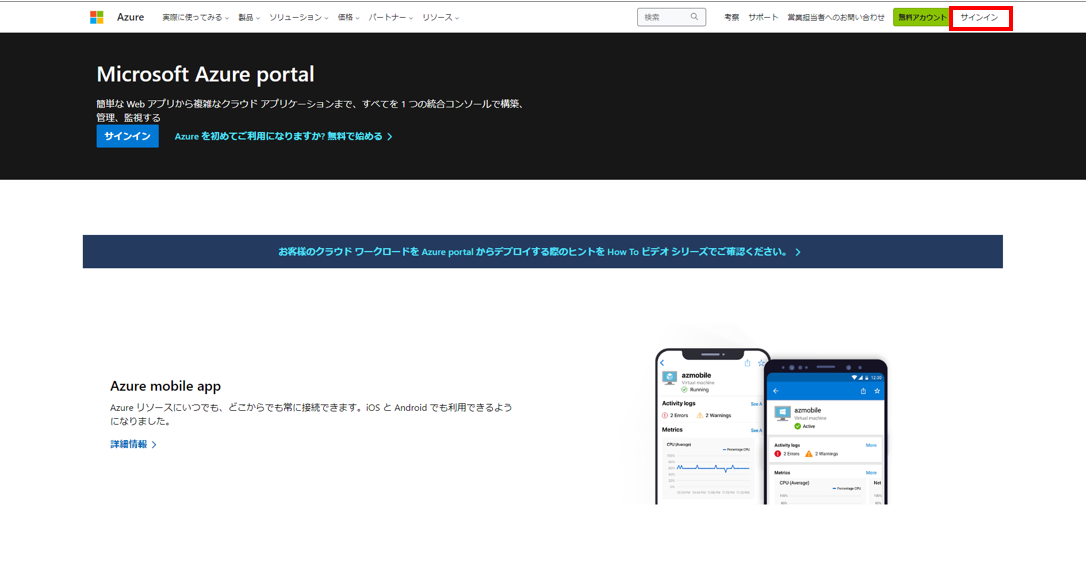Open 詳細情報 under Azure mobile app
The image size is (1086, 579).
click(133, 445)
